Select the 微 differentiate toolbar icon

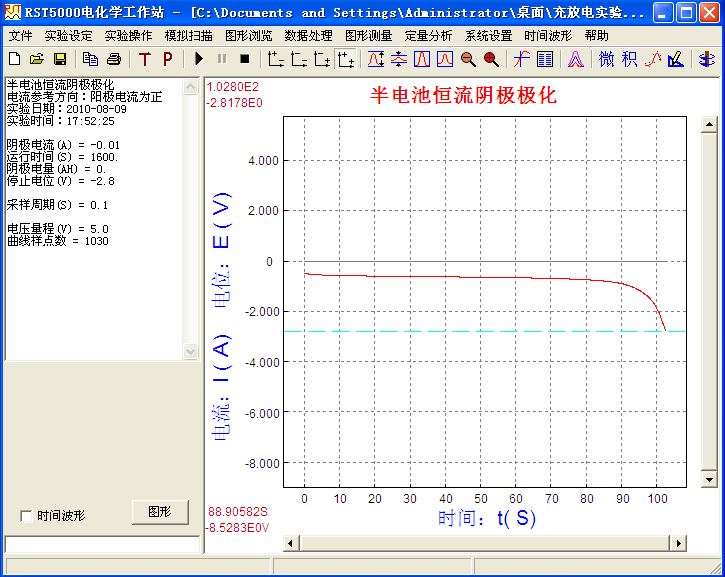(607, 59)
